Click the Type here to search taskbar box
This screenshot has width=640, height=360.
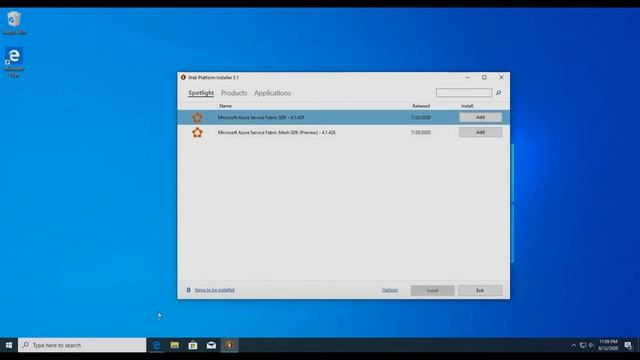(x=82, y=345)
